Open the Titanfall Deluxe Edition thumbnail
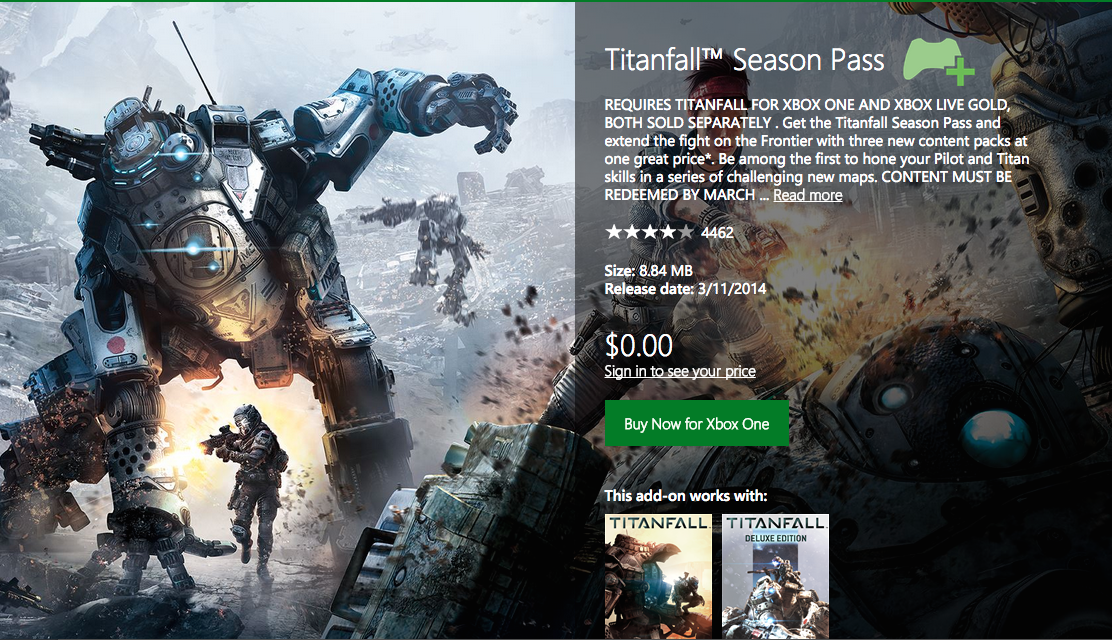Image resolution: width=1112 pixels, height=640 pixels. click(775, 577)
